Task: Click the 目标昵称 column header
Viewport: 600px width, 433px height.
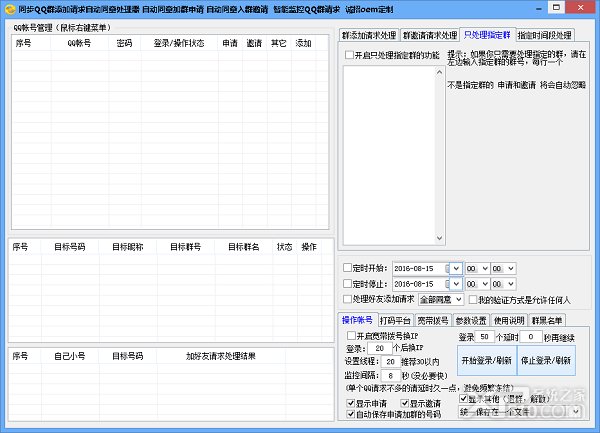Action: tap(127, 247)
